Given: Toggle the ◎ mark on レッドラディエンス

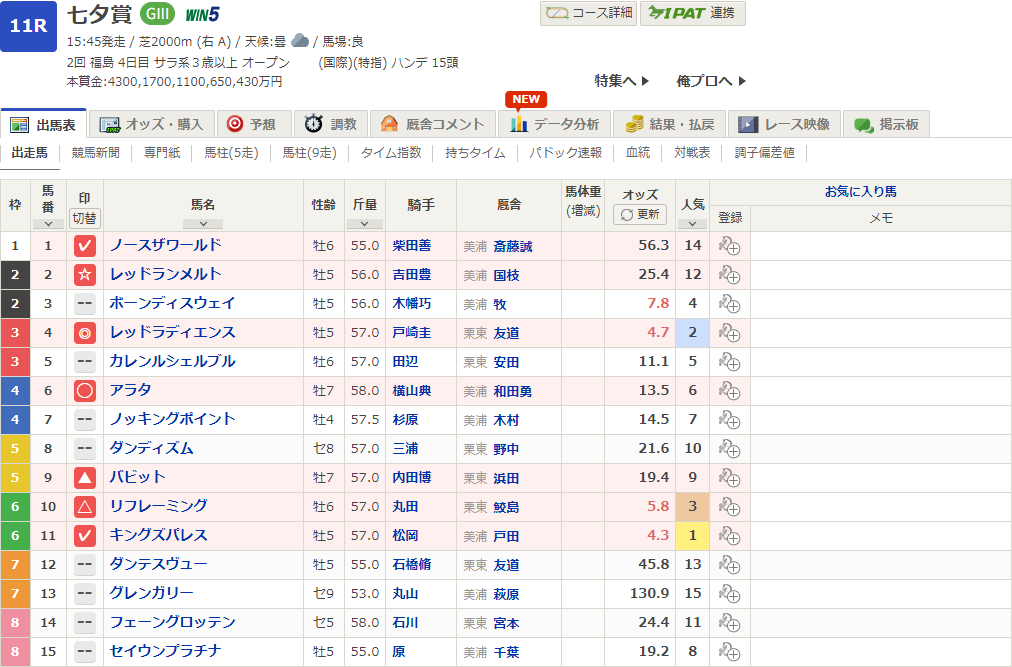Looking at the screenshot, I should coord(85,334).
